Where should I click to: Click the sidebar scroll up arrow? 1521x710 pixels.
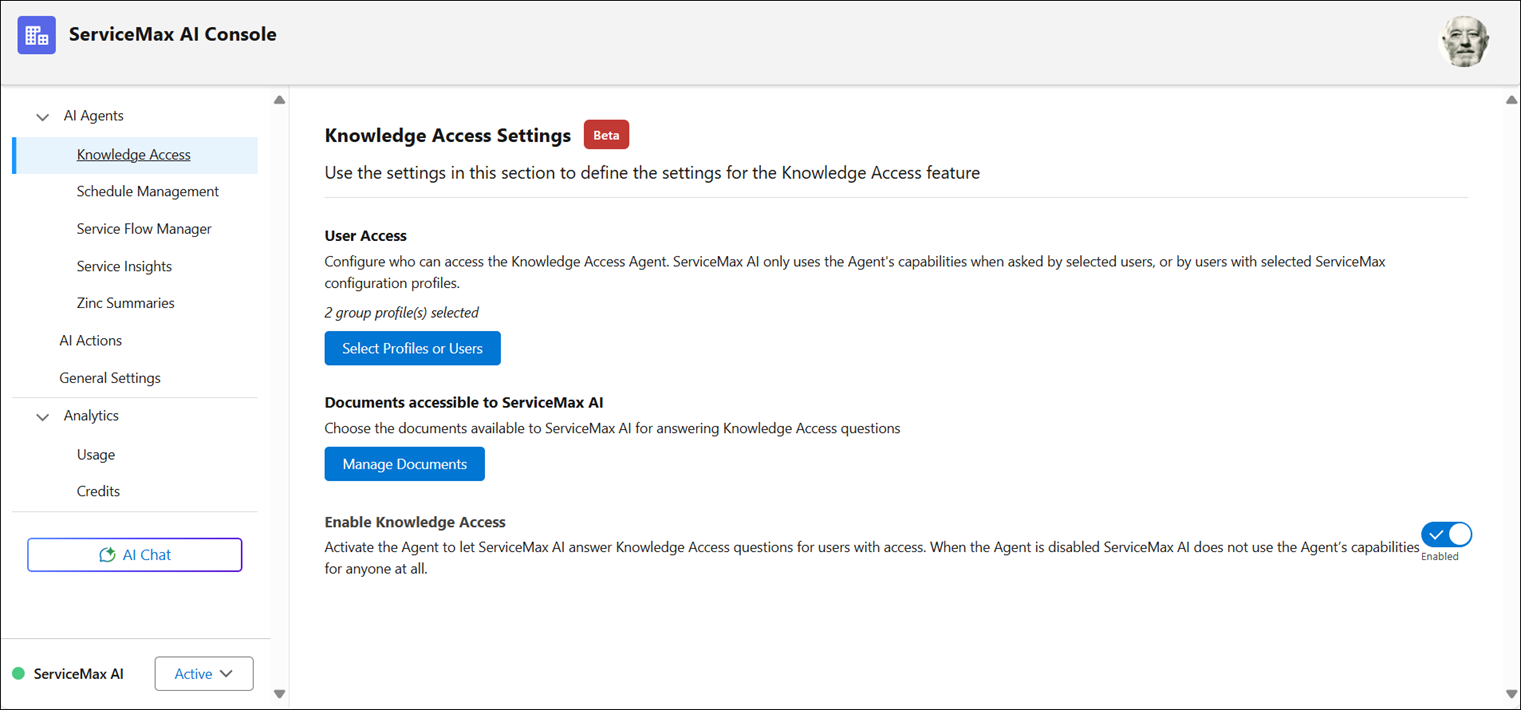point(279,100)
